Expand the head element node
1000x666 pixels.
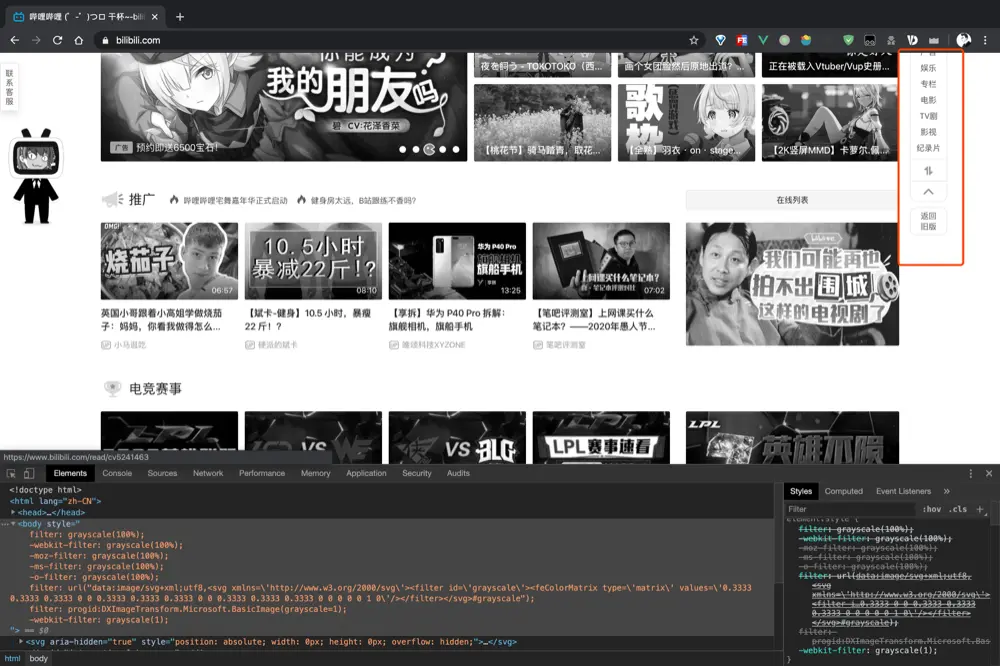pyautogui.click(x=13, y=512)
